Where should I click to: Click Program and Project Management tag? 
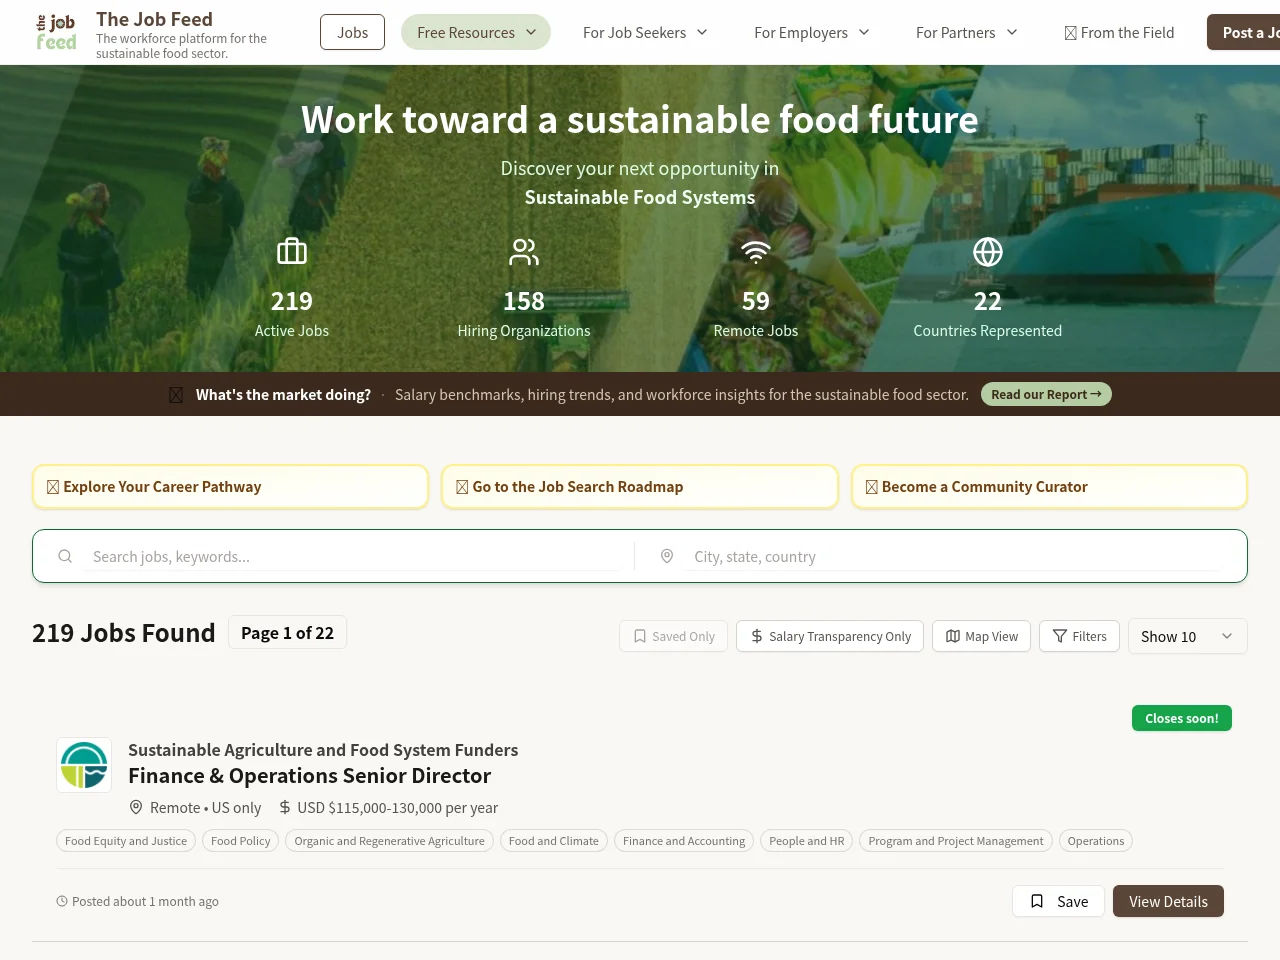tap(956, 841)
